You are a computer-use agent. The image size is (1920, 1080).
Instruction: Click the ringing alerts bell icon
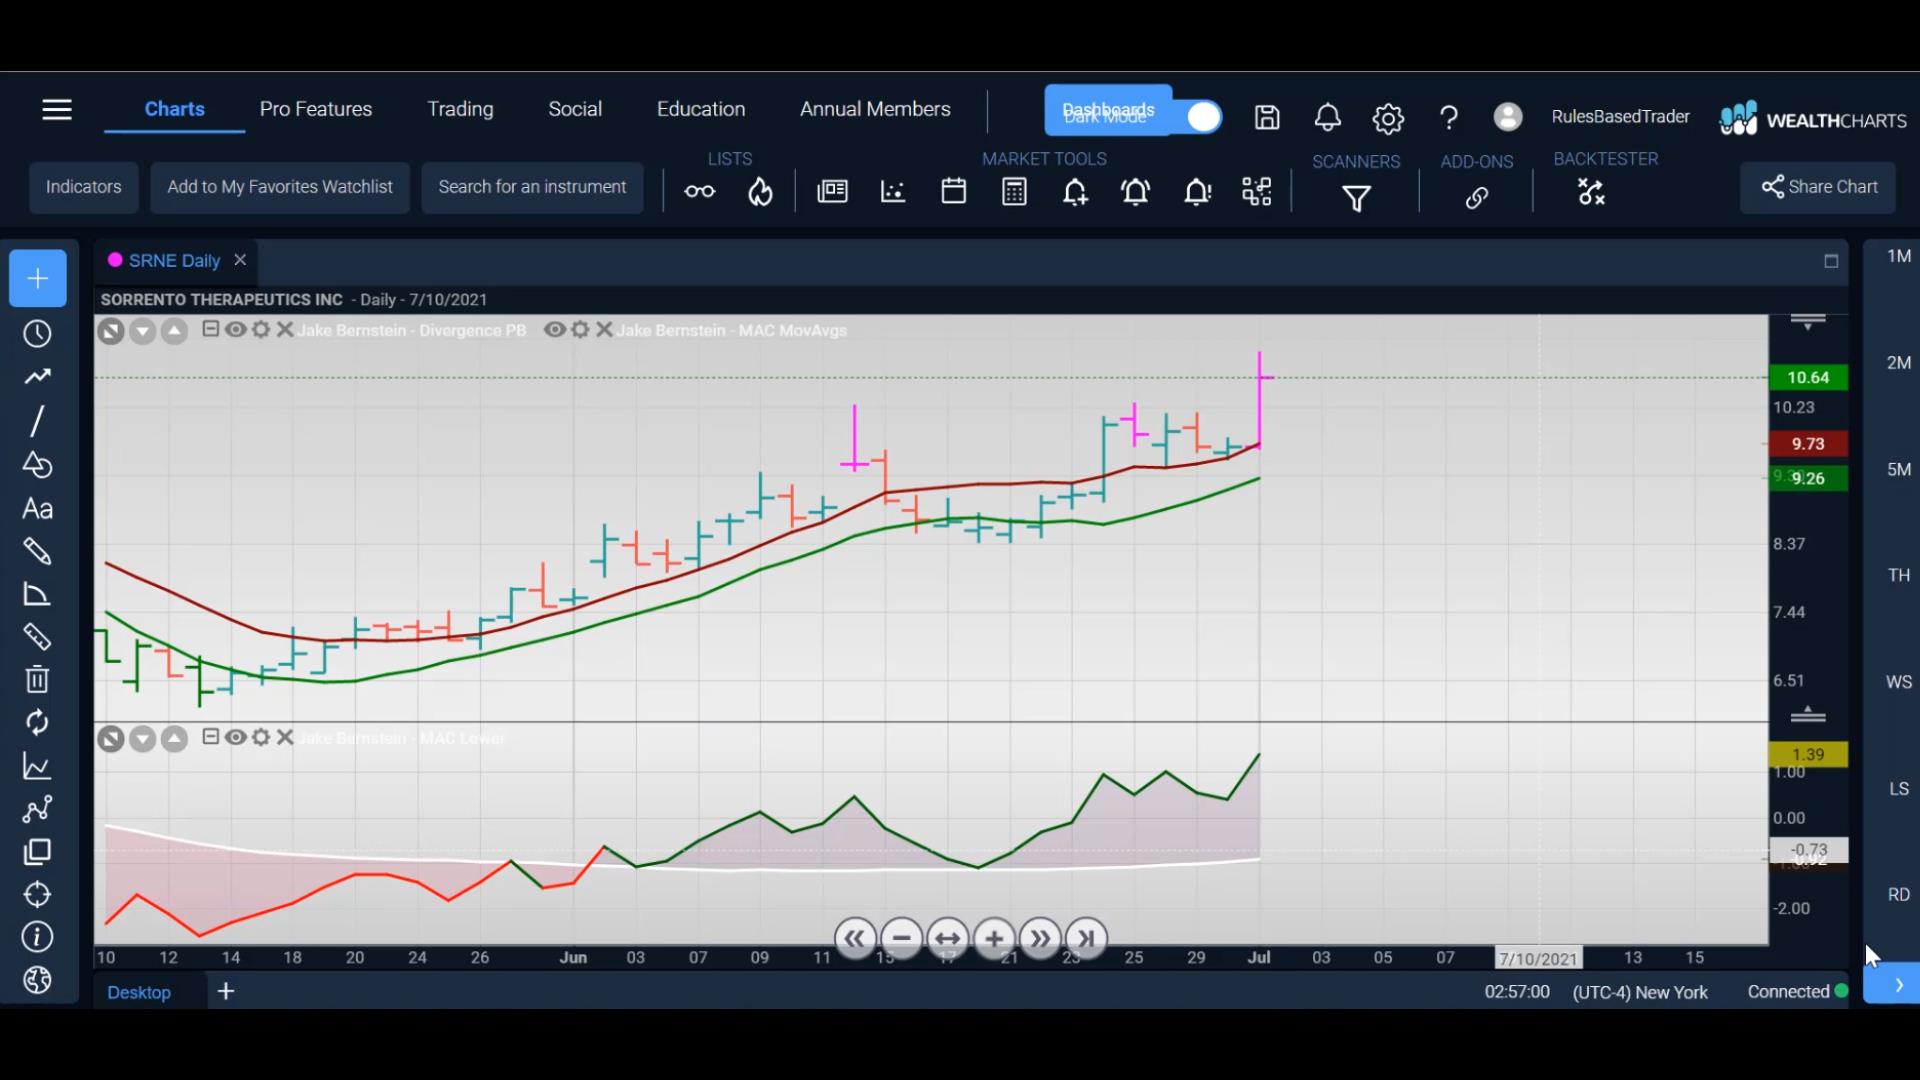1136,191
